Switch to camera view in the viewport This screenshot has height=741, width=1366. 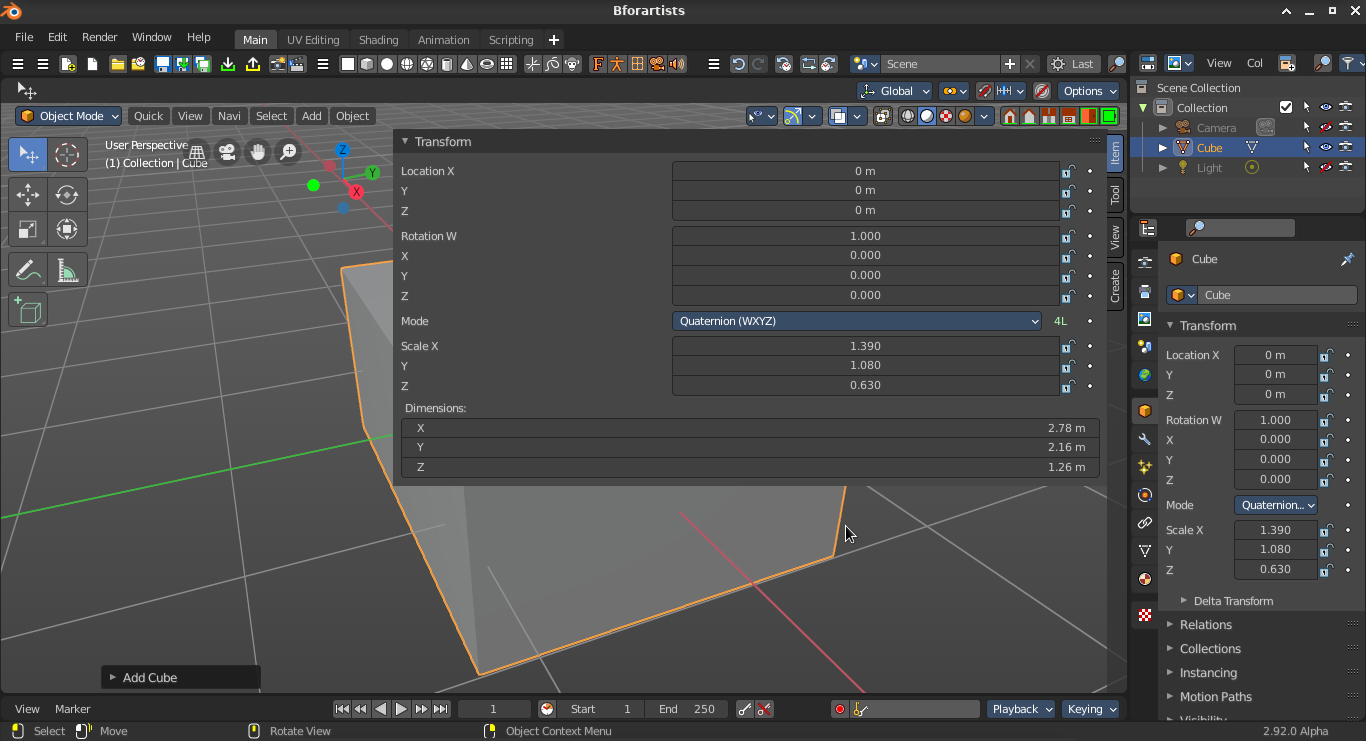tap(227, 152)
